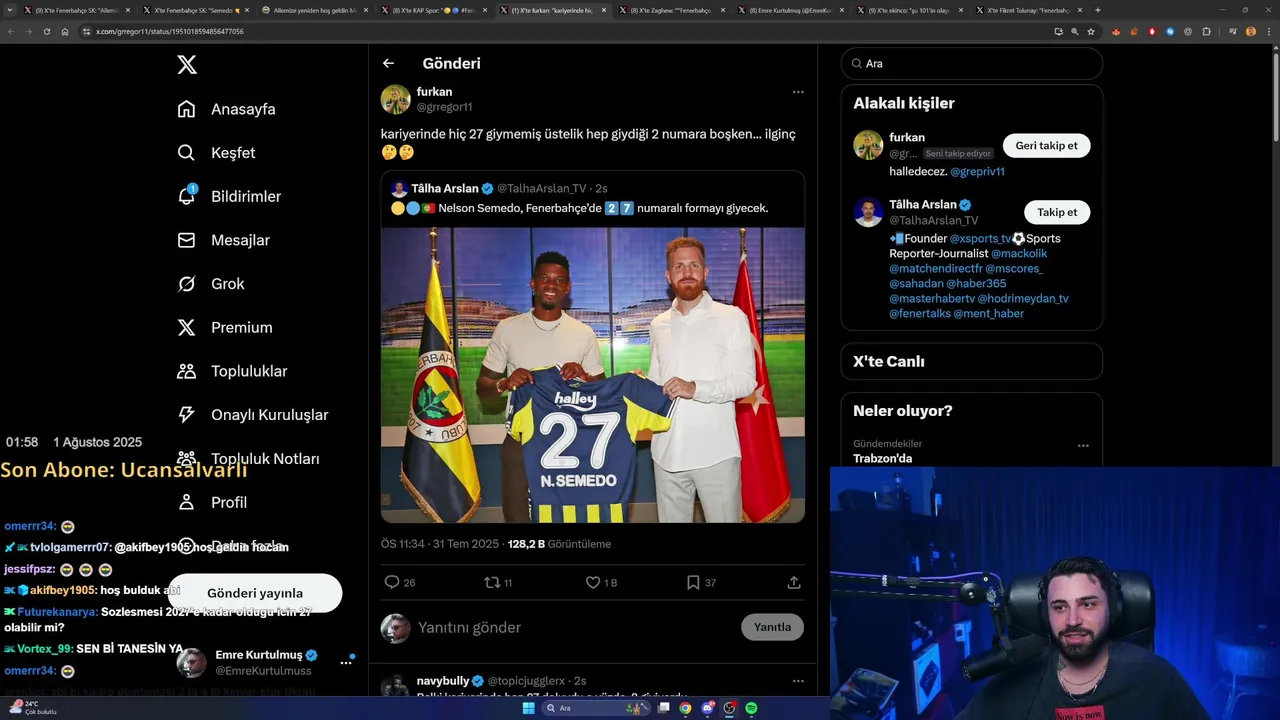This screenshot has width=1280, height=720.
Task: Open the Windows Start menu
Action: (x=529, y=708)
